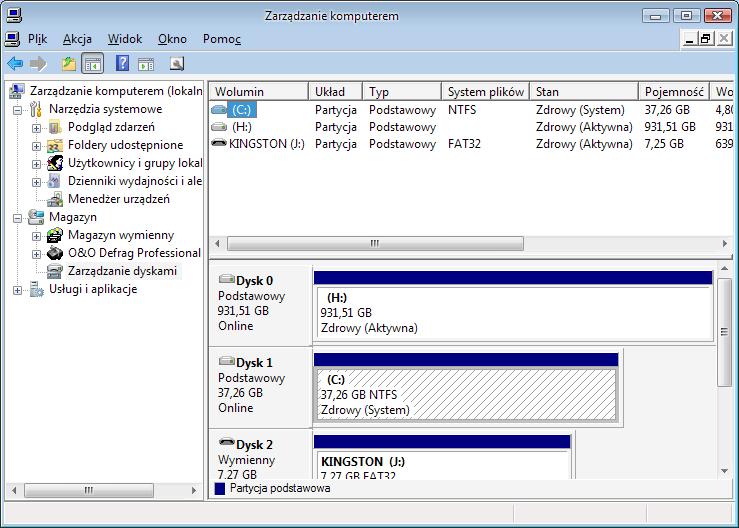Click the Show/Hide Action Pane toolbar icon
Image resolution: width=739 pixels, height=528 pixels.
point(146,63)
